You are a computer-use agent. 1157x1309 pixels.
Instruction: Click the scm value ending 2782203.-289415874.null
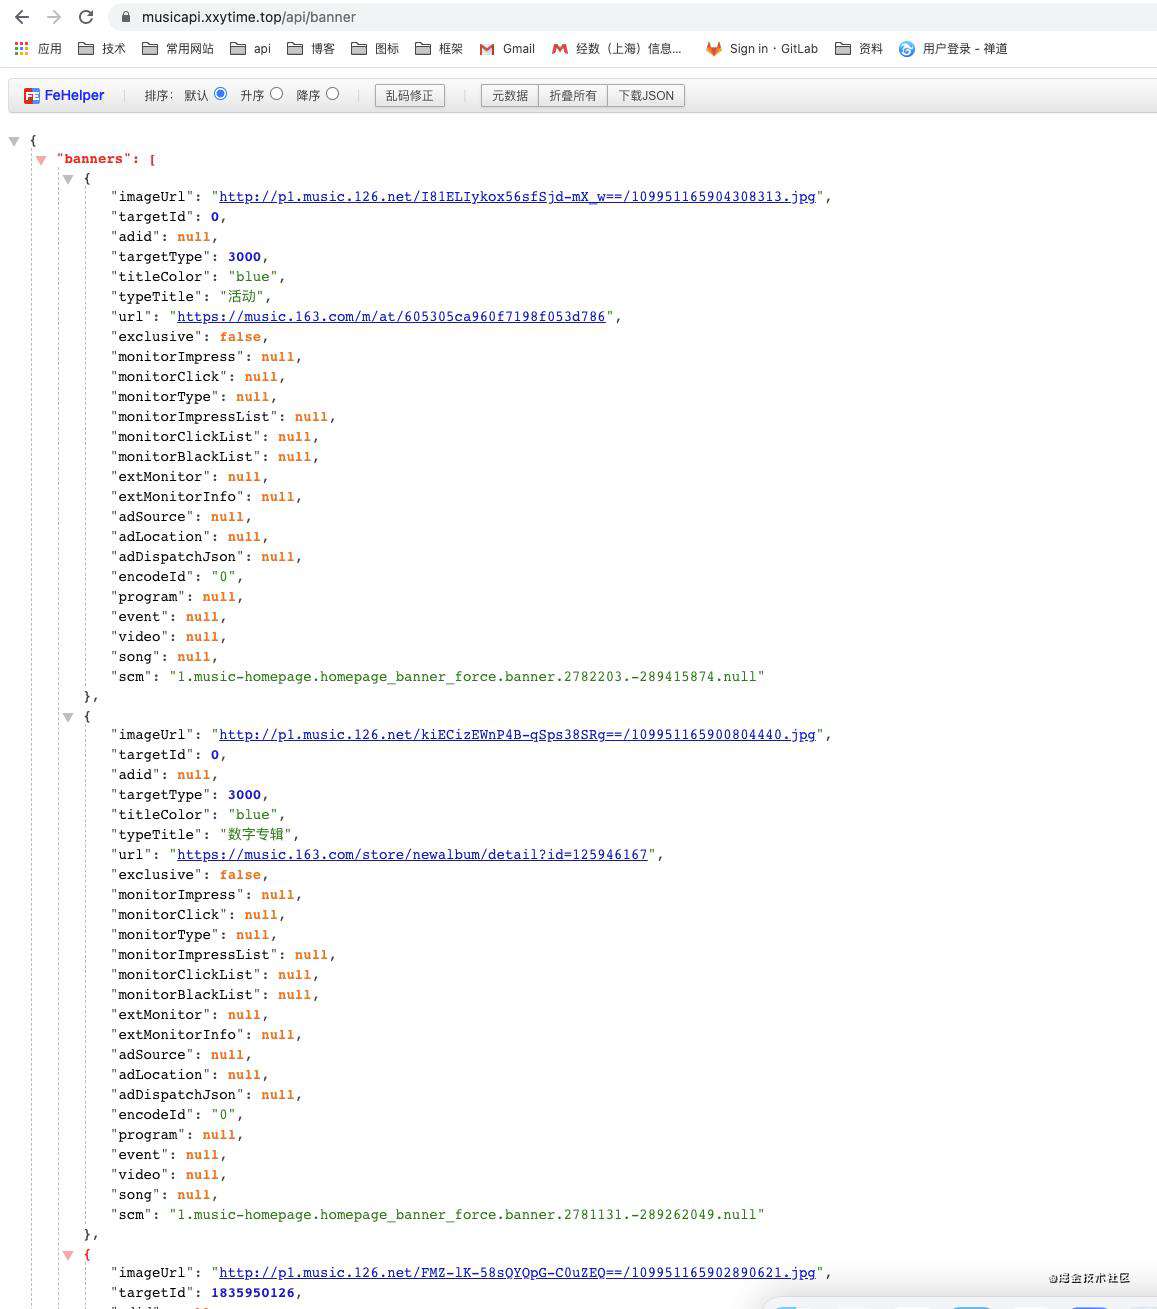click(x=467, y=677)
